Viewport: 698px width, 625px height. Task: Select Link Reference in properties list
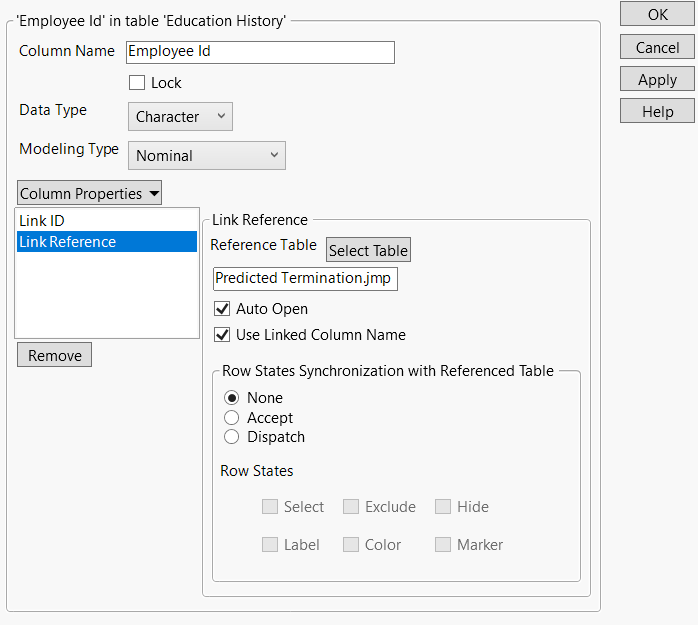(x=67, y=242)
